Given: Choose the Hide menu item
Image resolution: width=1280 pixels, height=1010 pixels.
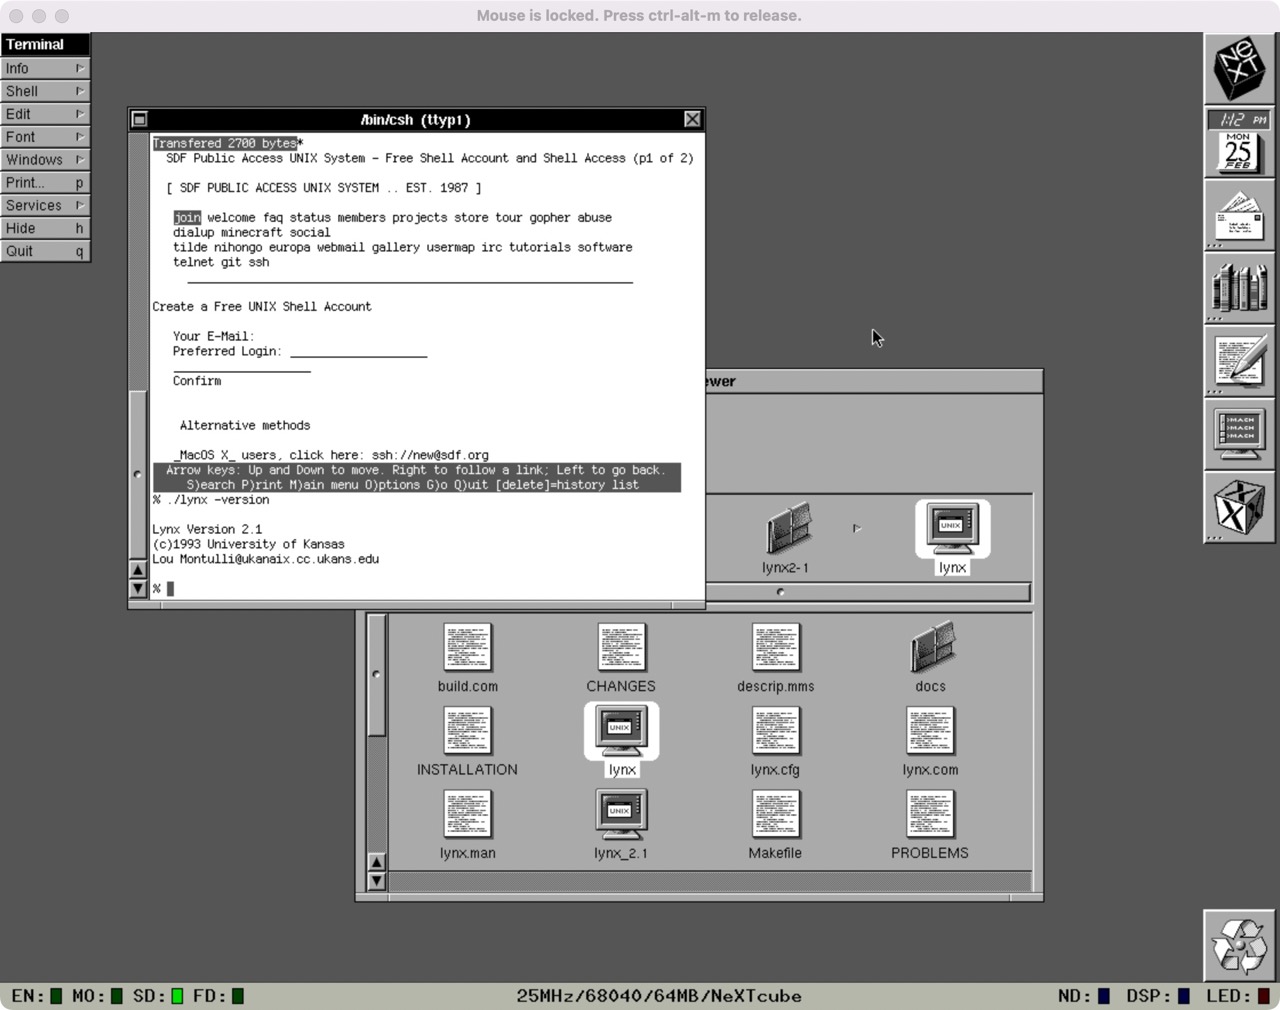Looking at the screenshot, I should [45, 228].
